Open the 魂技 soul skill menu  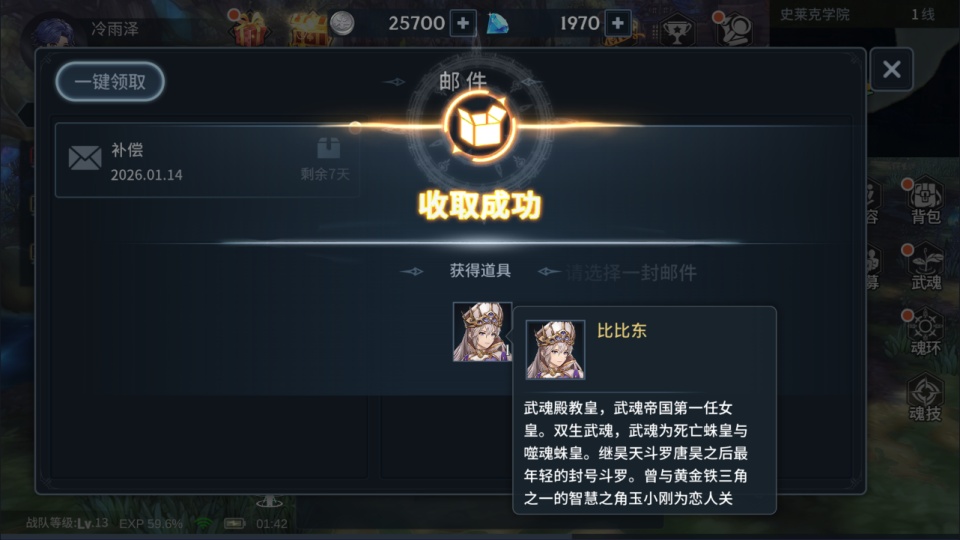[925, 399]
